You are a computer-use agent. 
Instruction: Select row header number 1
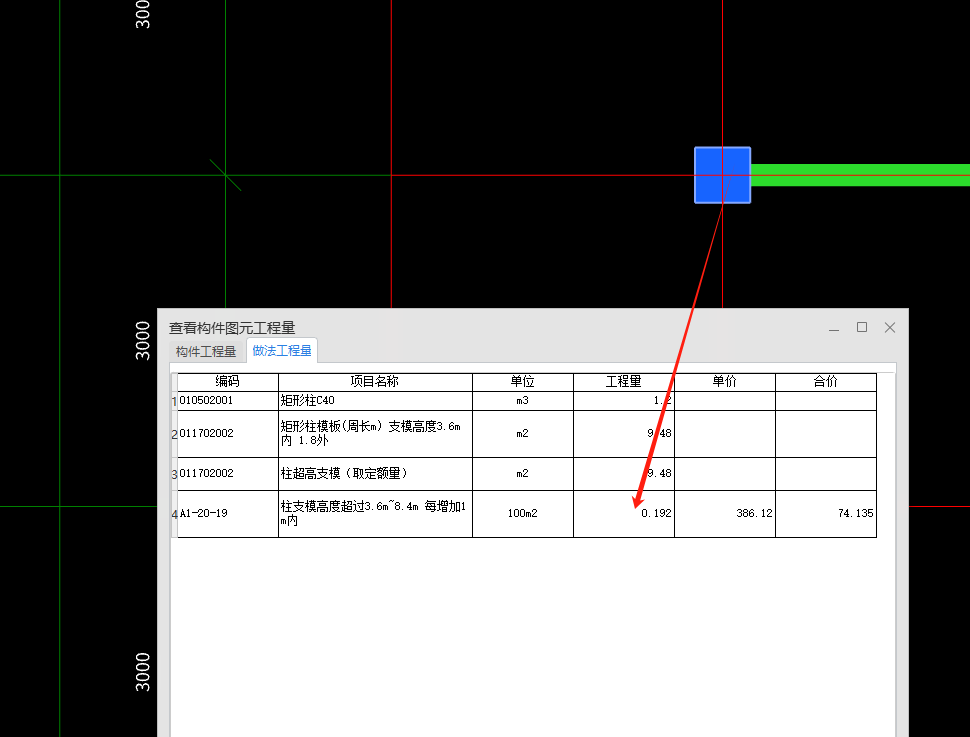[x=174, y=401]
